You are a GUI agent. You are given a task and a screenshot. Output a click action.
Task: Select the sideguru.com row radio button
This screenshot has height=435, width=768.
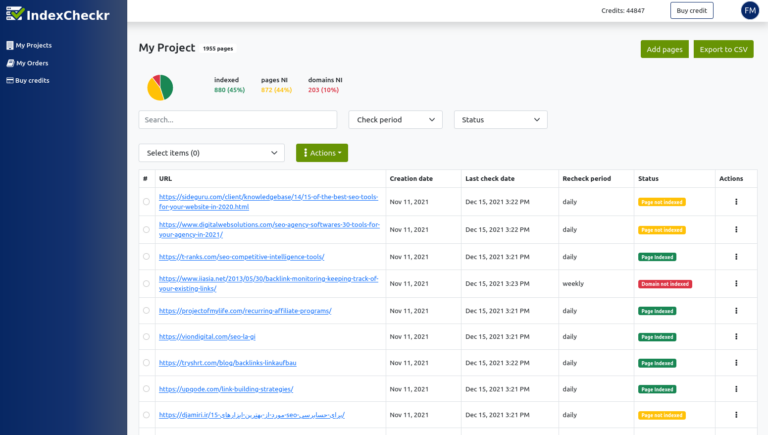pyautogui.click(x=146, y=202)
